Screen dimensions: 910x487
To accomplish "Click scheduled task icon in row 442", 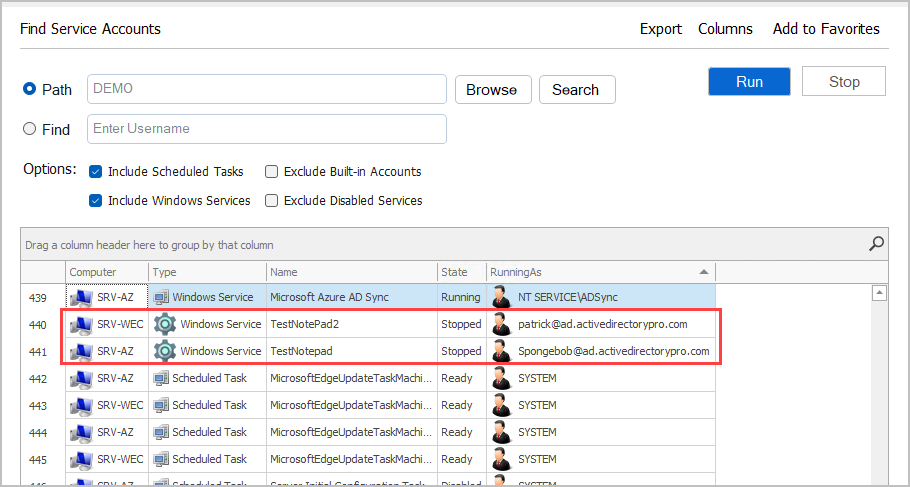I will tap(161, 378).
